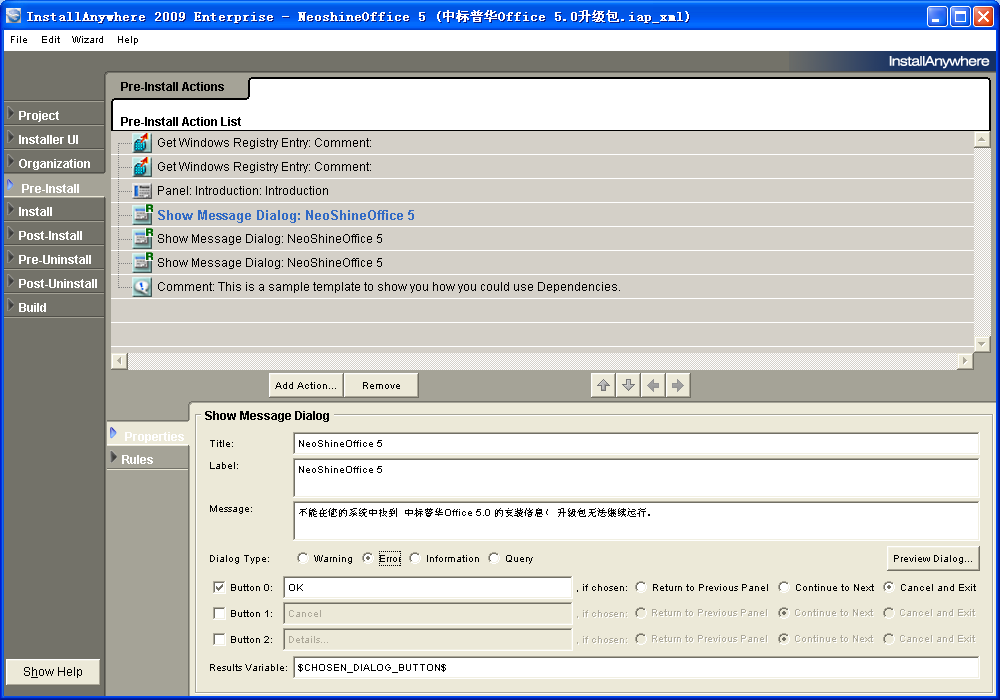
Task: Open the Wizard menu
Action: (x=87, y=40)
